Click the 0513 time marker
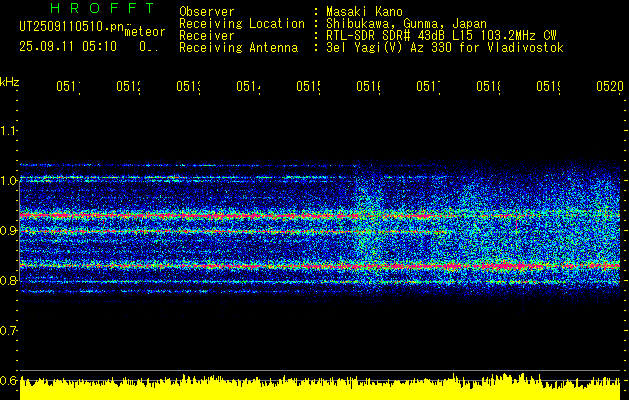 pos(189,87)
